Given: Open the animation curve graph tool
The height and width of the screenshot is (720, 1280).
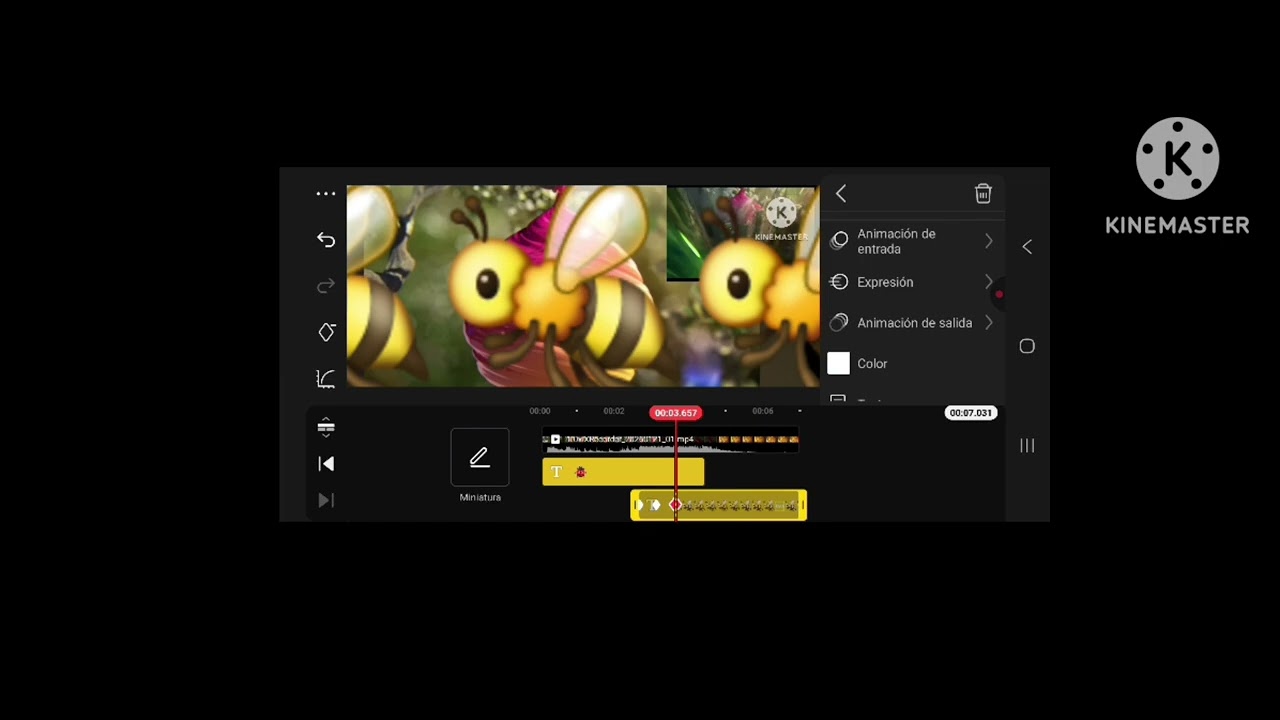Looking at the screenshot, I should tap(326, 379).
